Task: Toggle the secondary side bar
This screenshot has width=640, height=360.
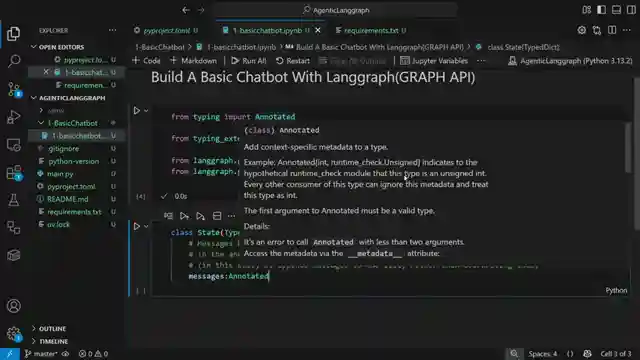Action: click(631, 10)
